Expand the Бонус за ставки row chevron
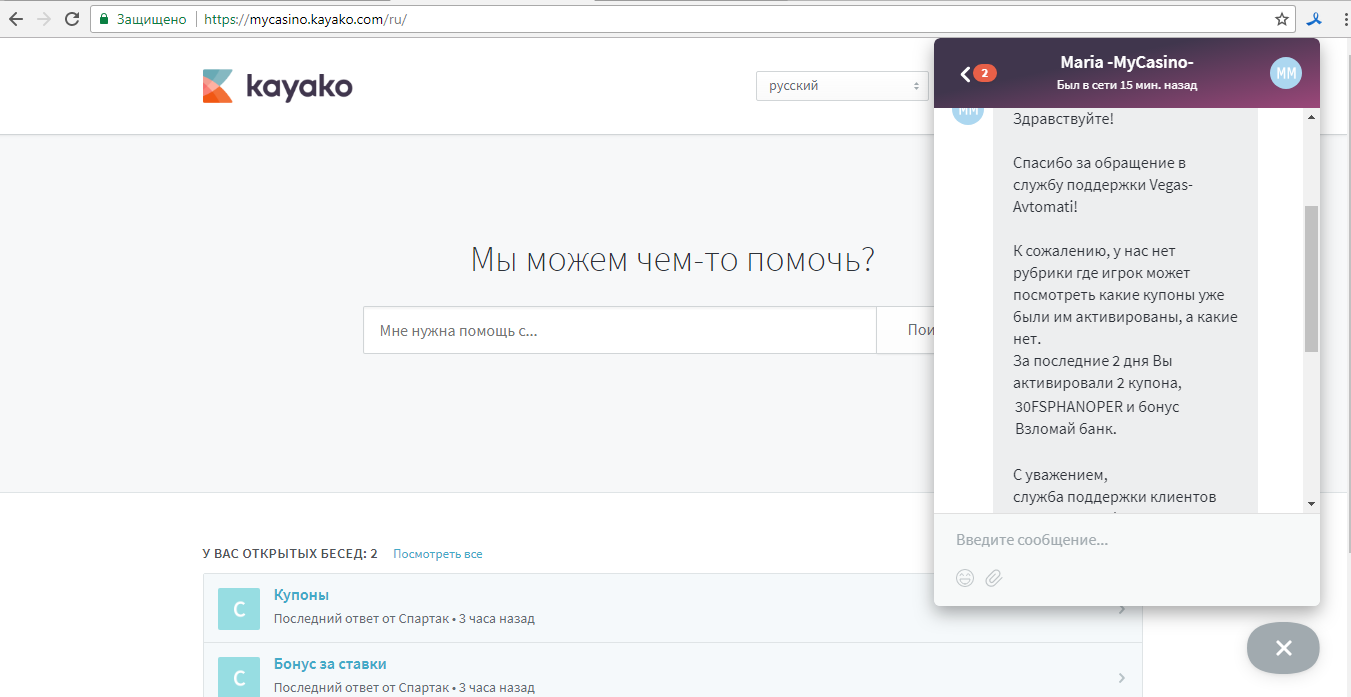1351x697 pixels. click(x=1122, y=678)
